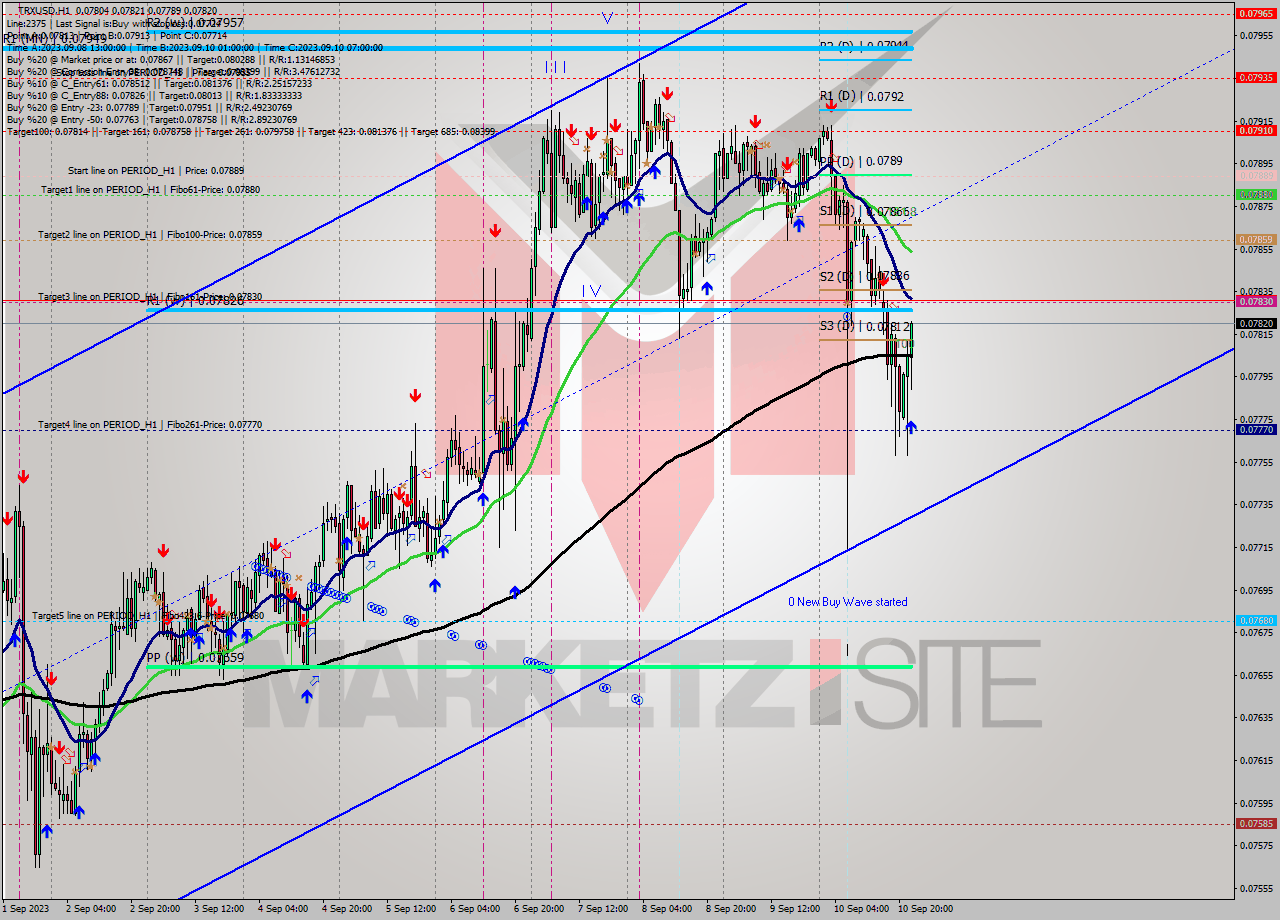Image resolution: width=1280 pixels, height=920 pixels.
Task: Click the blue 0.07770 price axis tag
Action: [1255, 429]
